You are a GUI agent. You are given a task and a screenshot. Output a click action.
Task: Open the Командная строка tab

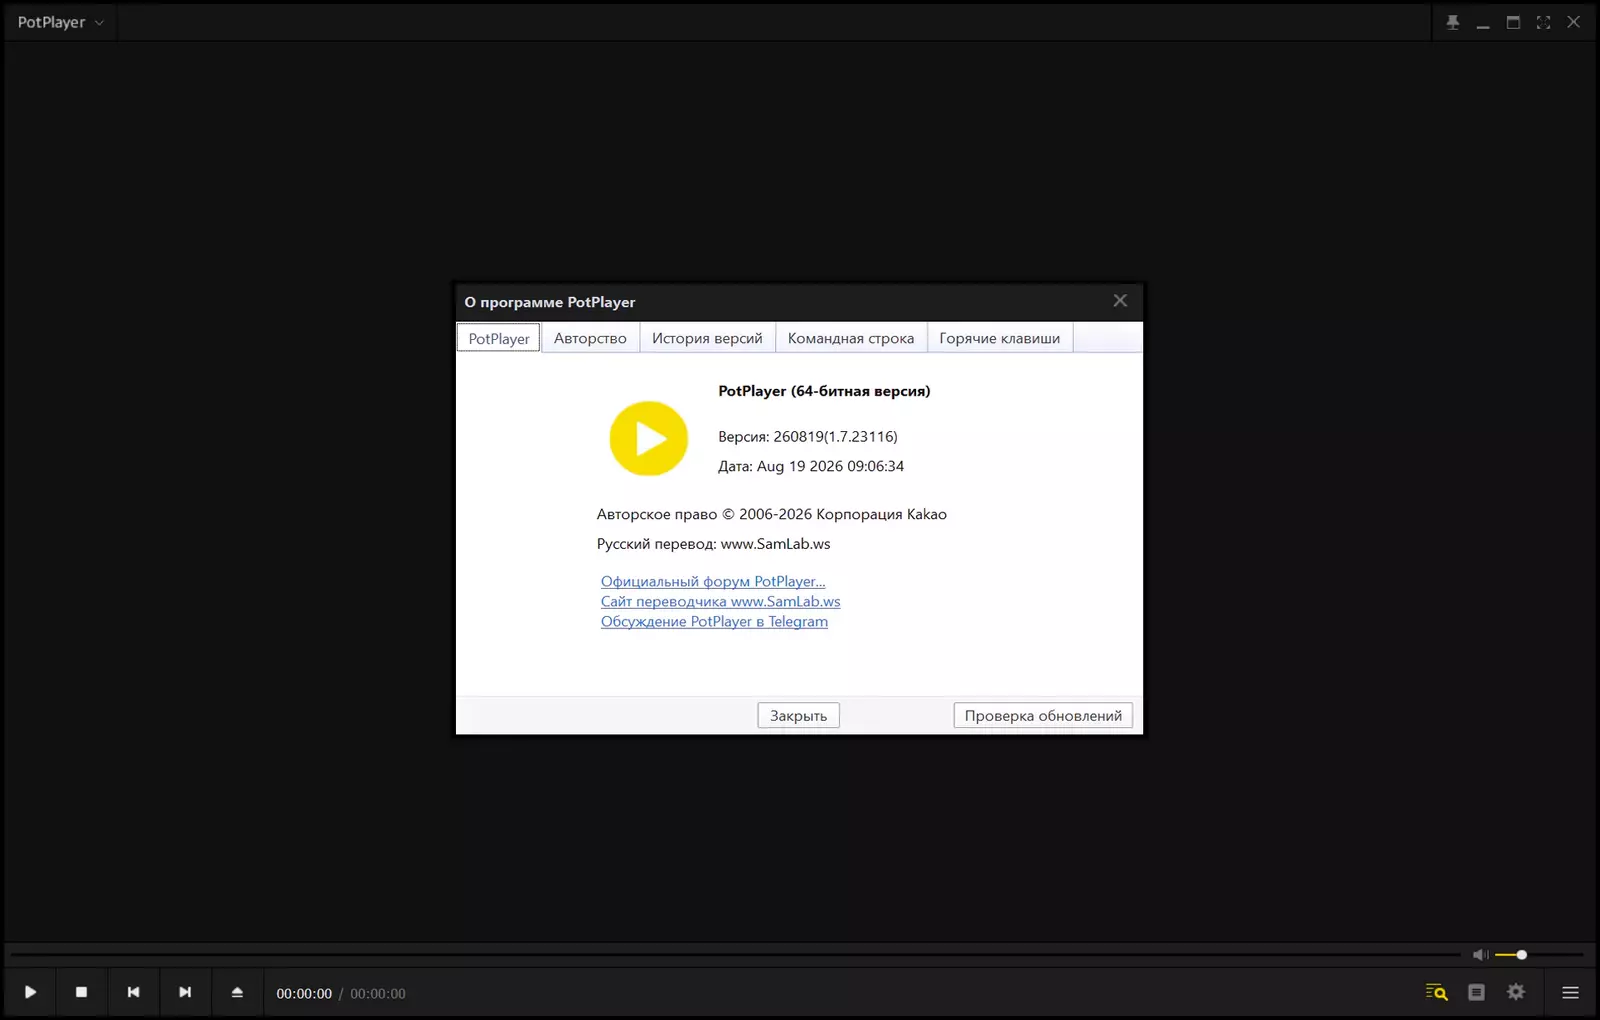(x=851, y=338)
